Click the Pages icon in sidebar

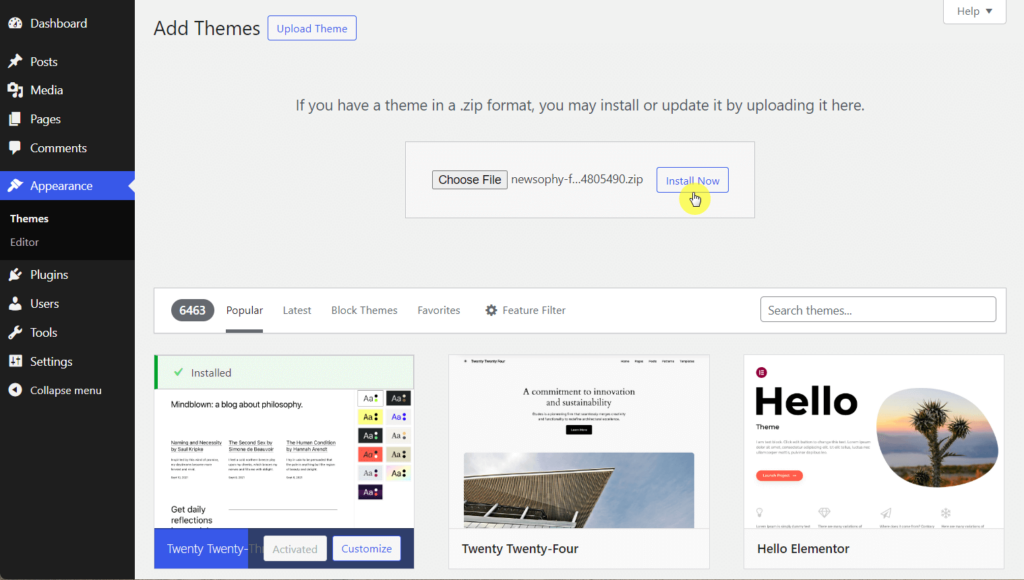pyautogui.click(x=15, y=119)
